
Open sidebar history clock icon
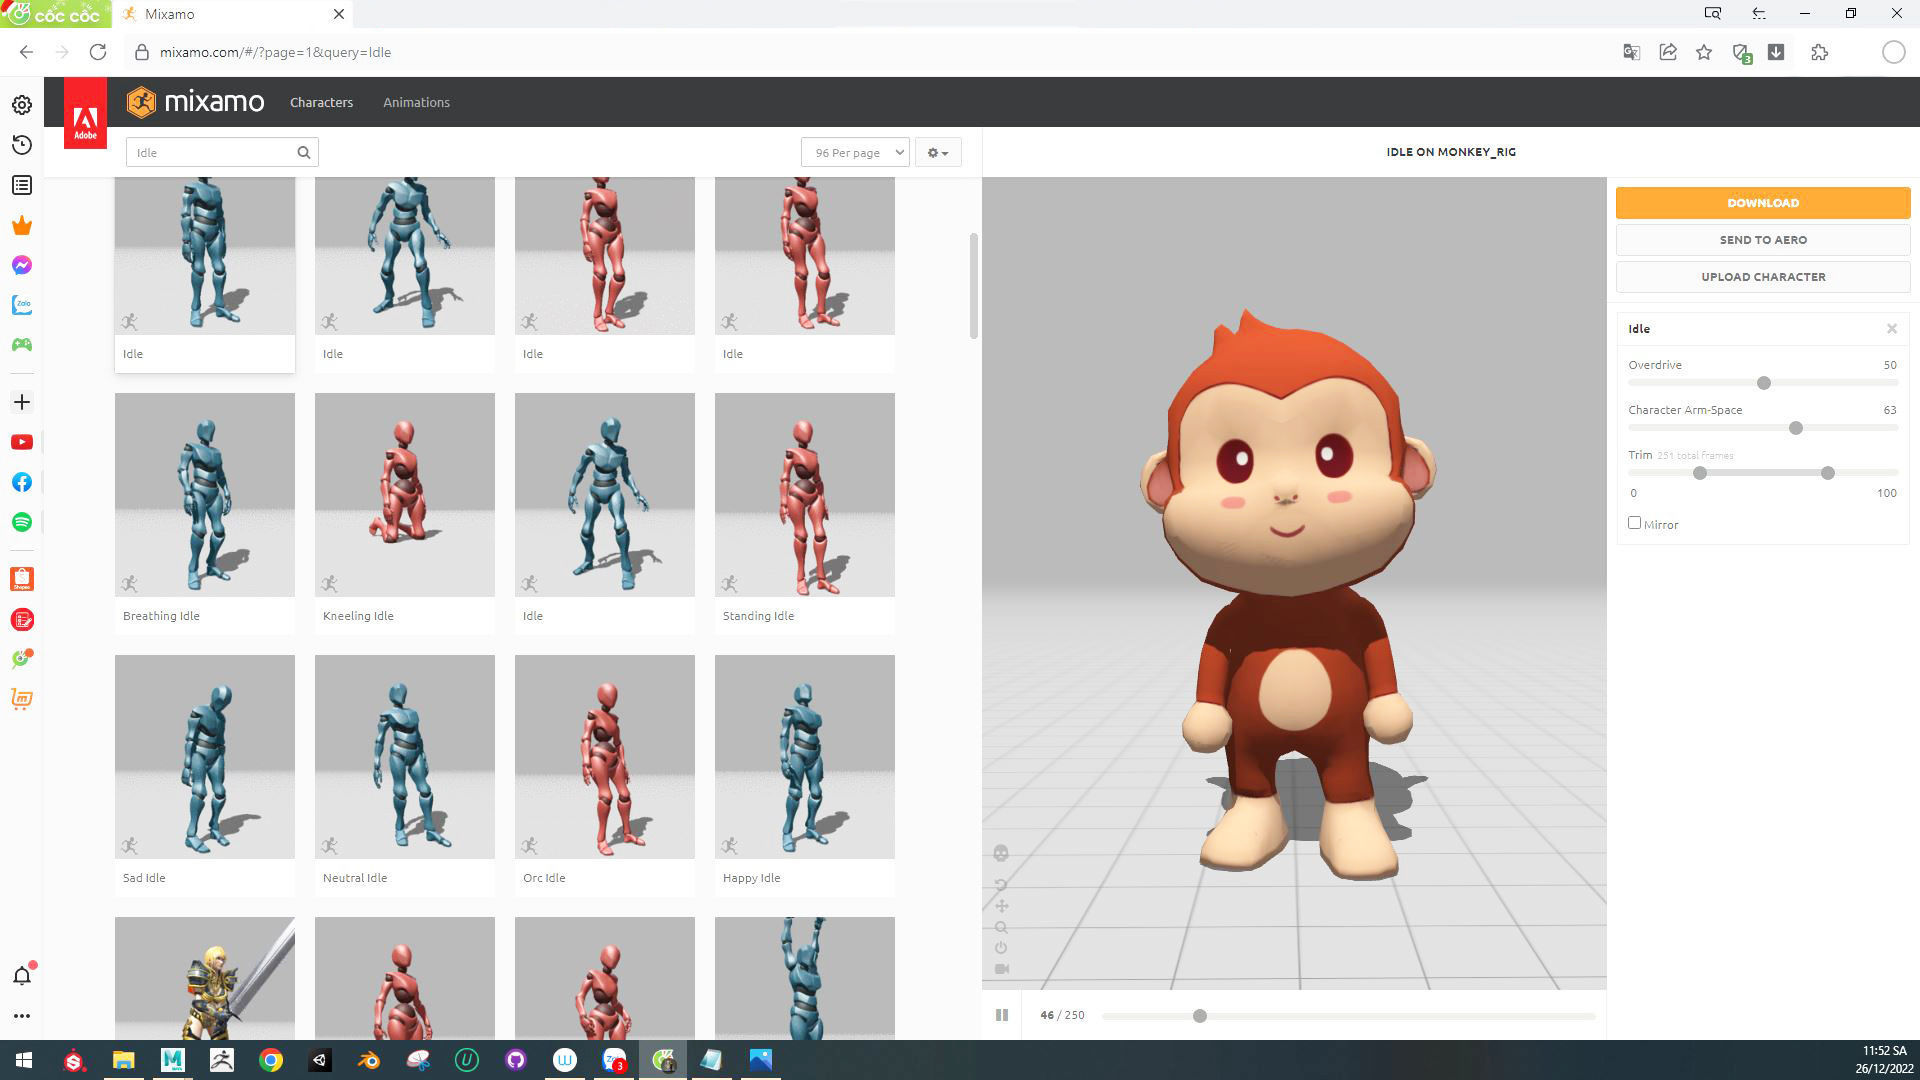[22, 145]
